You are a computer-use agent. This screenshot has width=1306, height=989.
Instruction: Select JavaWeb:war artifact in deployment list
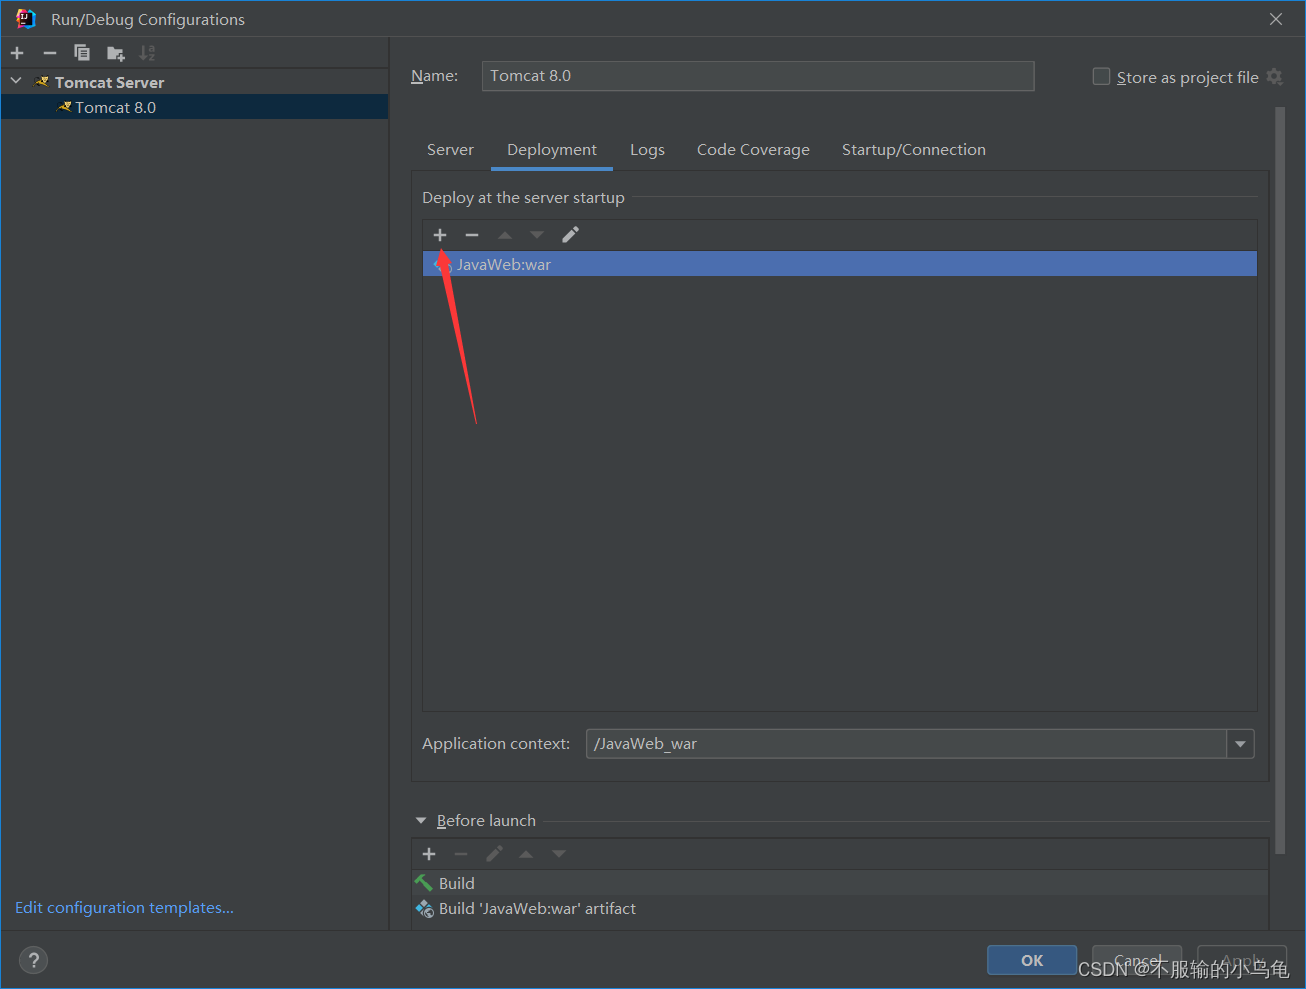(840, 264)
